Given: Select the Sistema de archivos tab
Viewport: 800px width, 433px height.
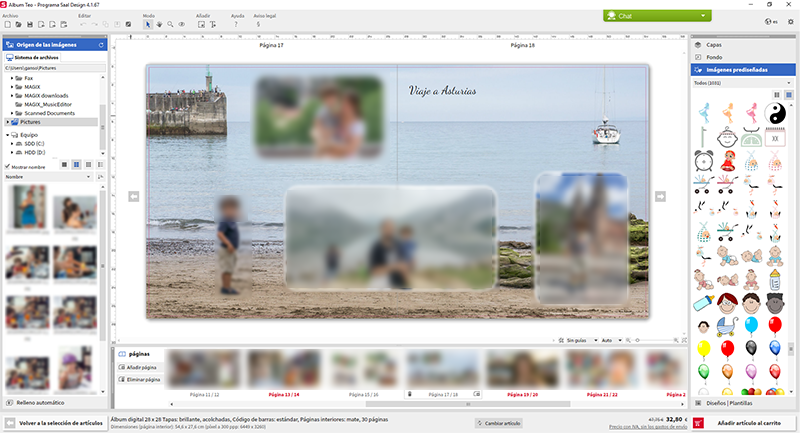Looking at the screenshot, I should (x=33, y=58).
